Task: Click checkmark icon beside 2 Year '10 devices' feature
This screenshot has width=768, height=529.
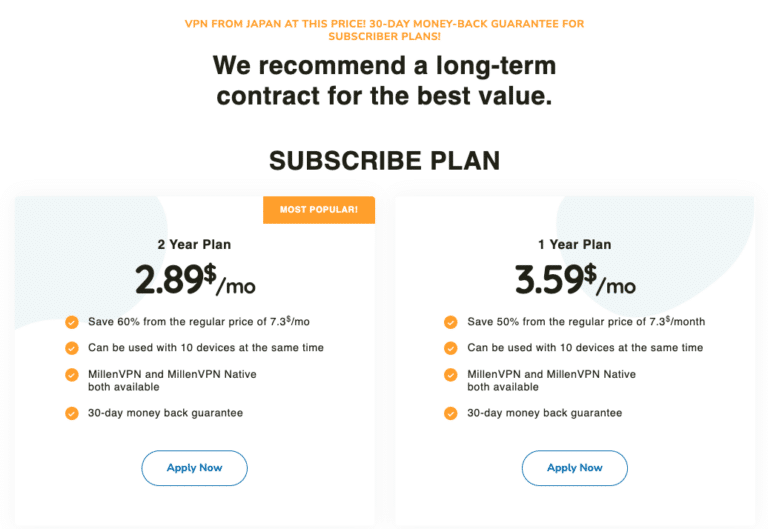Action: pos(72,348)
